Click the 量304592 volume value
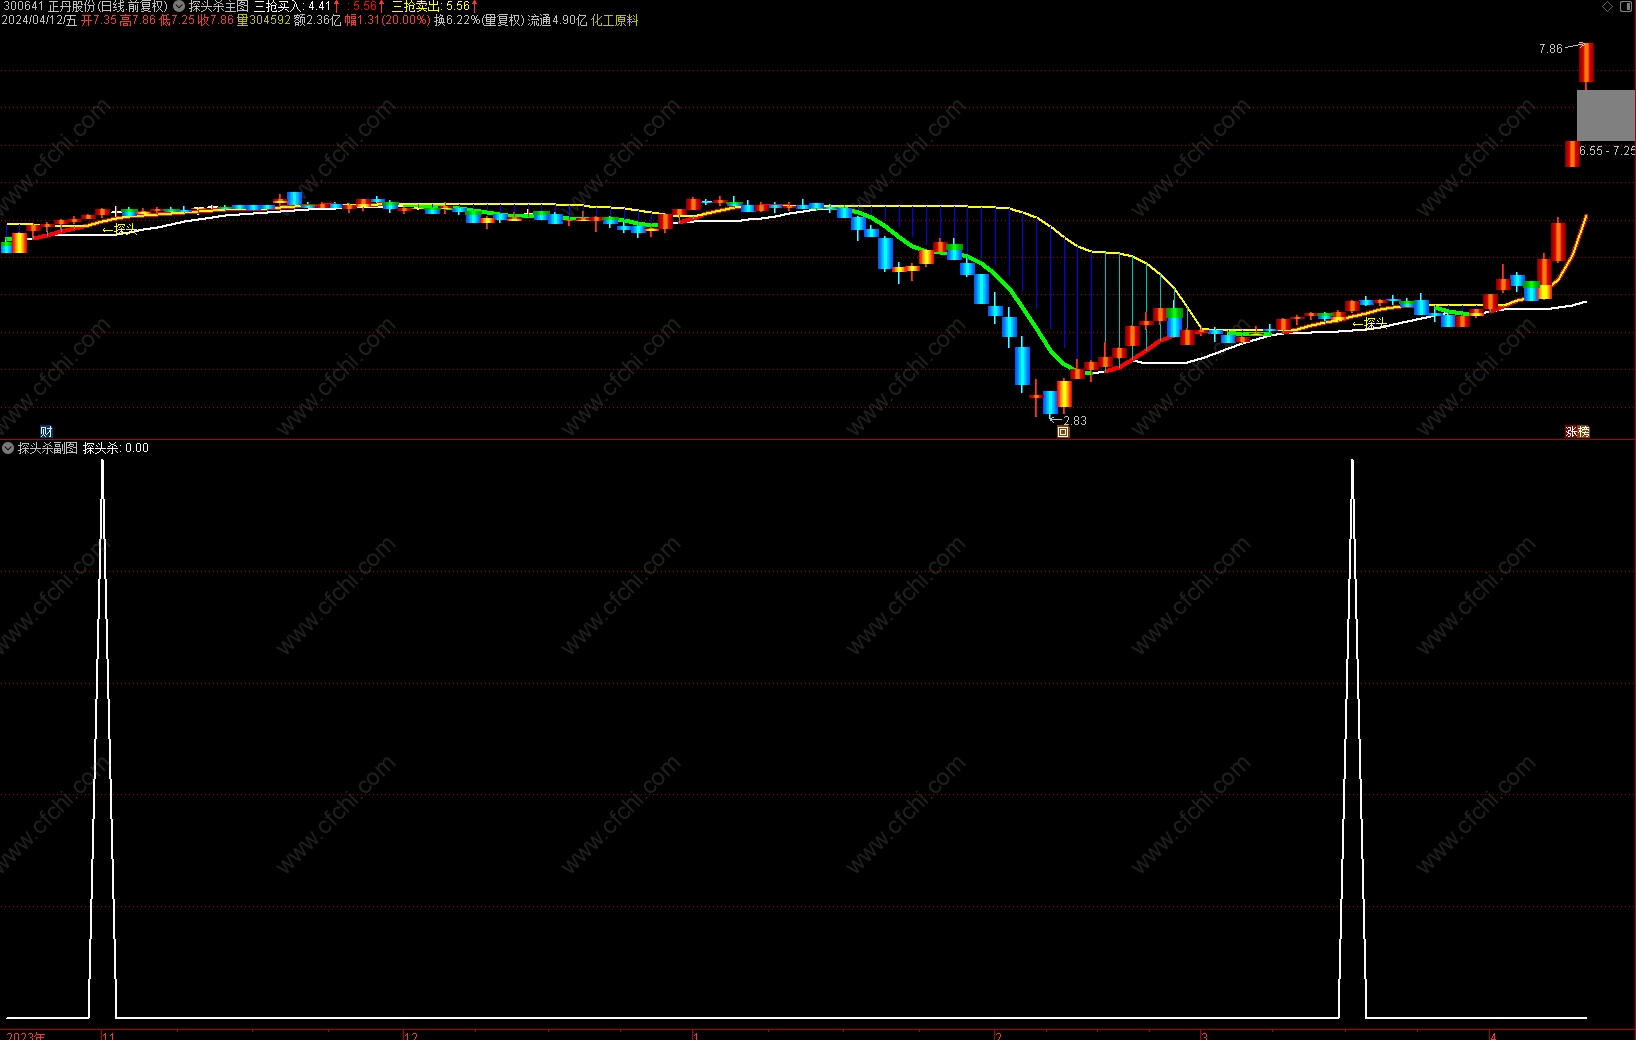This screenshot has height=1040, width=1636. coord(264,20)
